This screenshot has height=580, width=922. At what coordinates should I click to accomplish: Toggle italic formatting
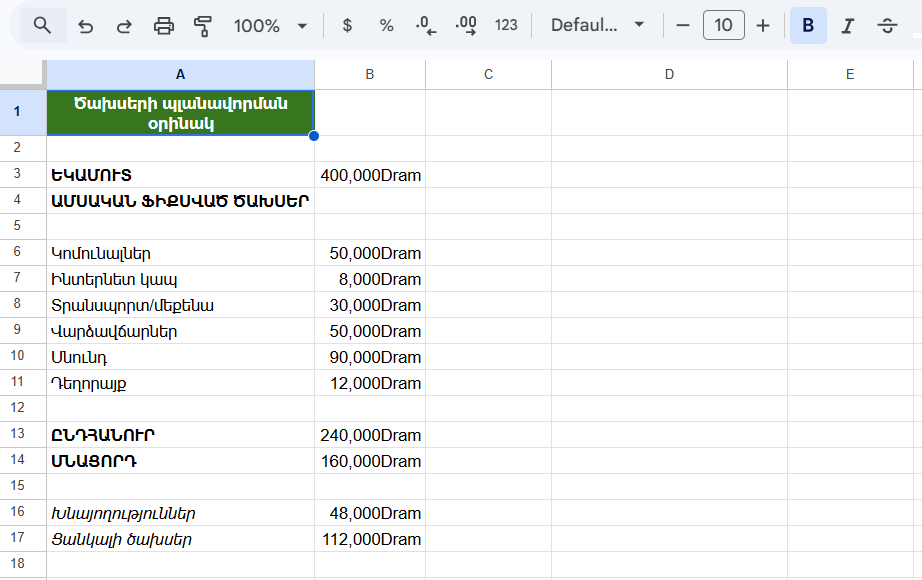point(846,25)
